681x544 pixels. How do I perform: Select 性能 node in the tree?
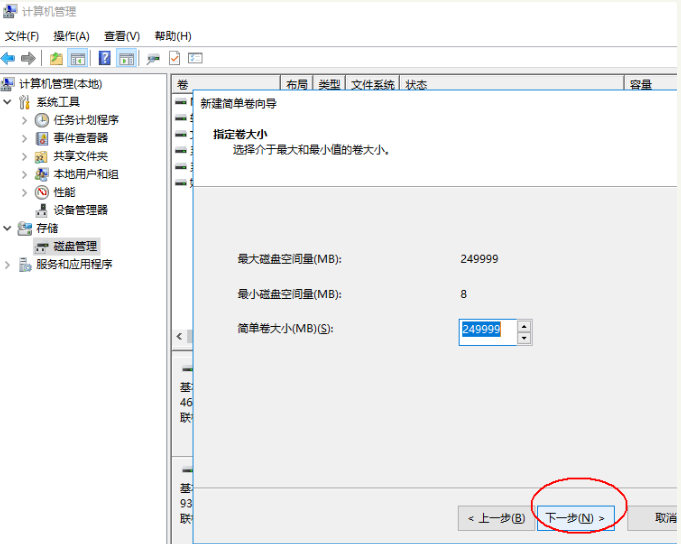coord(64,192)
